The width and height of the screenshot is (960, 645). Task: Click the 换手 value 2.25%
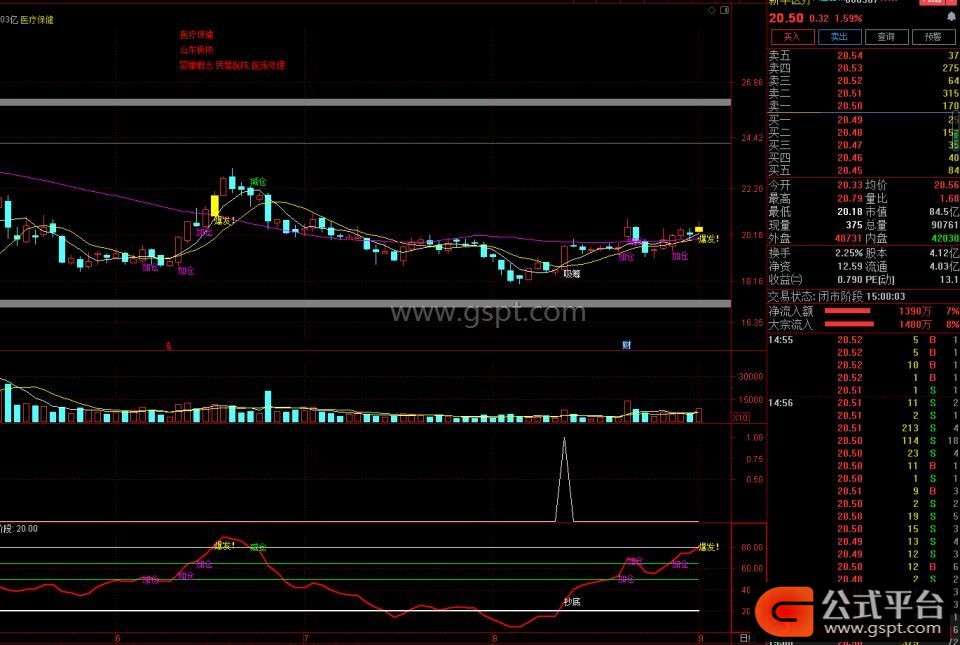[x=849, y=253]
